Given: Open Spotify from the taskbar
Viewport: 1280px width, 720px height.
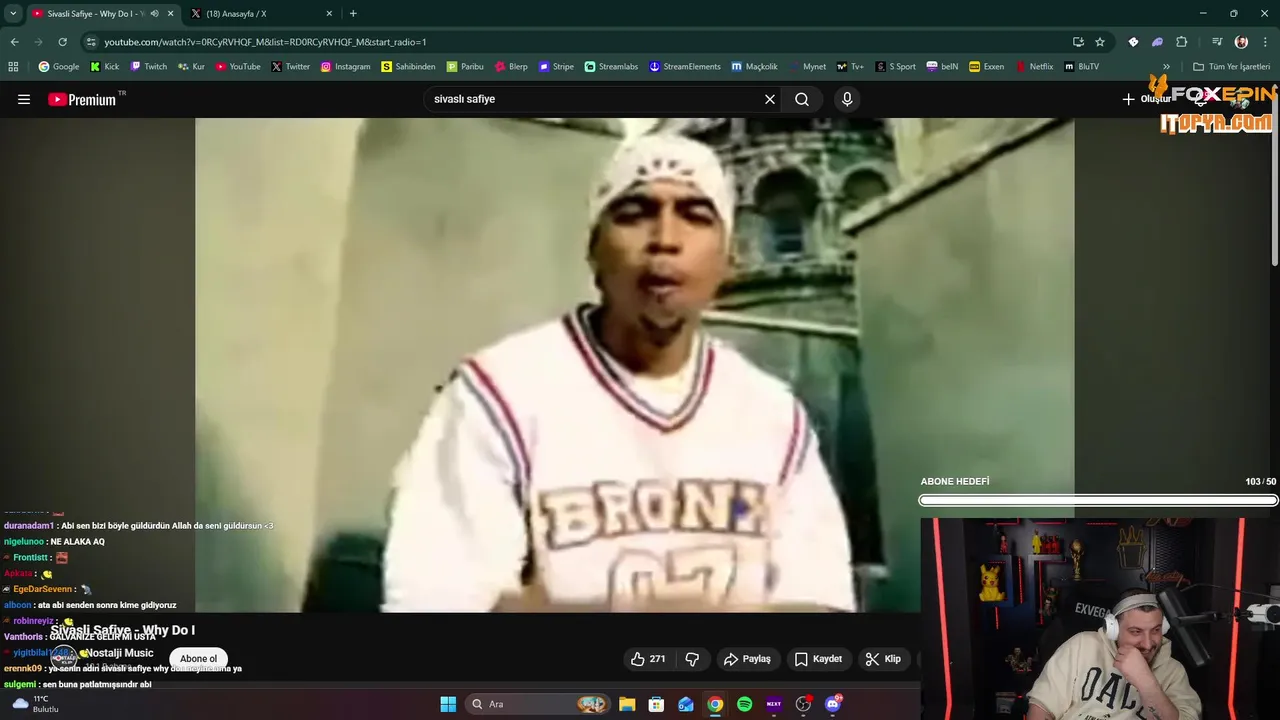Looking at the screenshot, I should click(744, 704).
